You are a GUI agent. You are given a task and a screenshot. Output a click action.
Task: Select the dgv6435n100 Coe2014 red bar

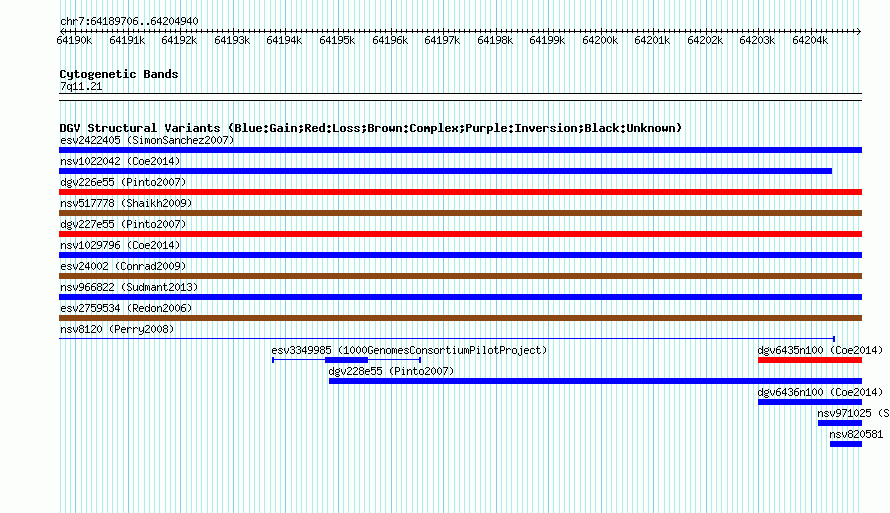810,360
